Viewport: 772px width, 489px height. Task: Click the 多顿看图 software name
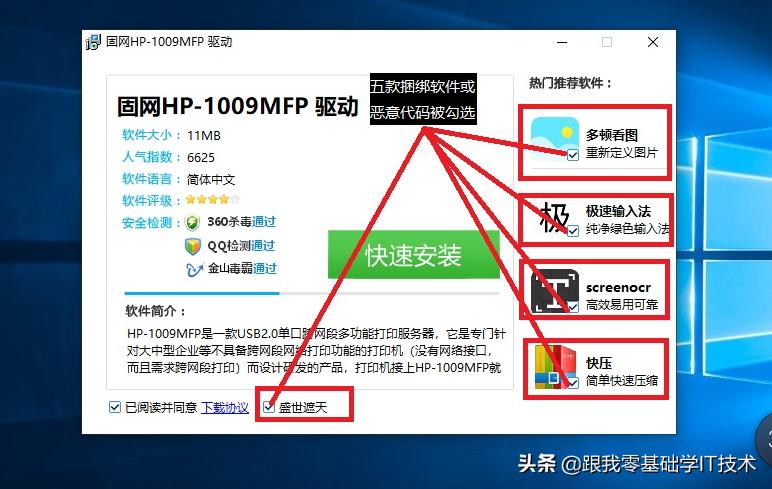point(611,135)
